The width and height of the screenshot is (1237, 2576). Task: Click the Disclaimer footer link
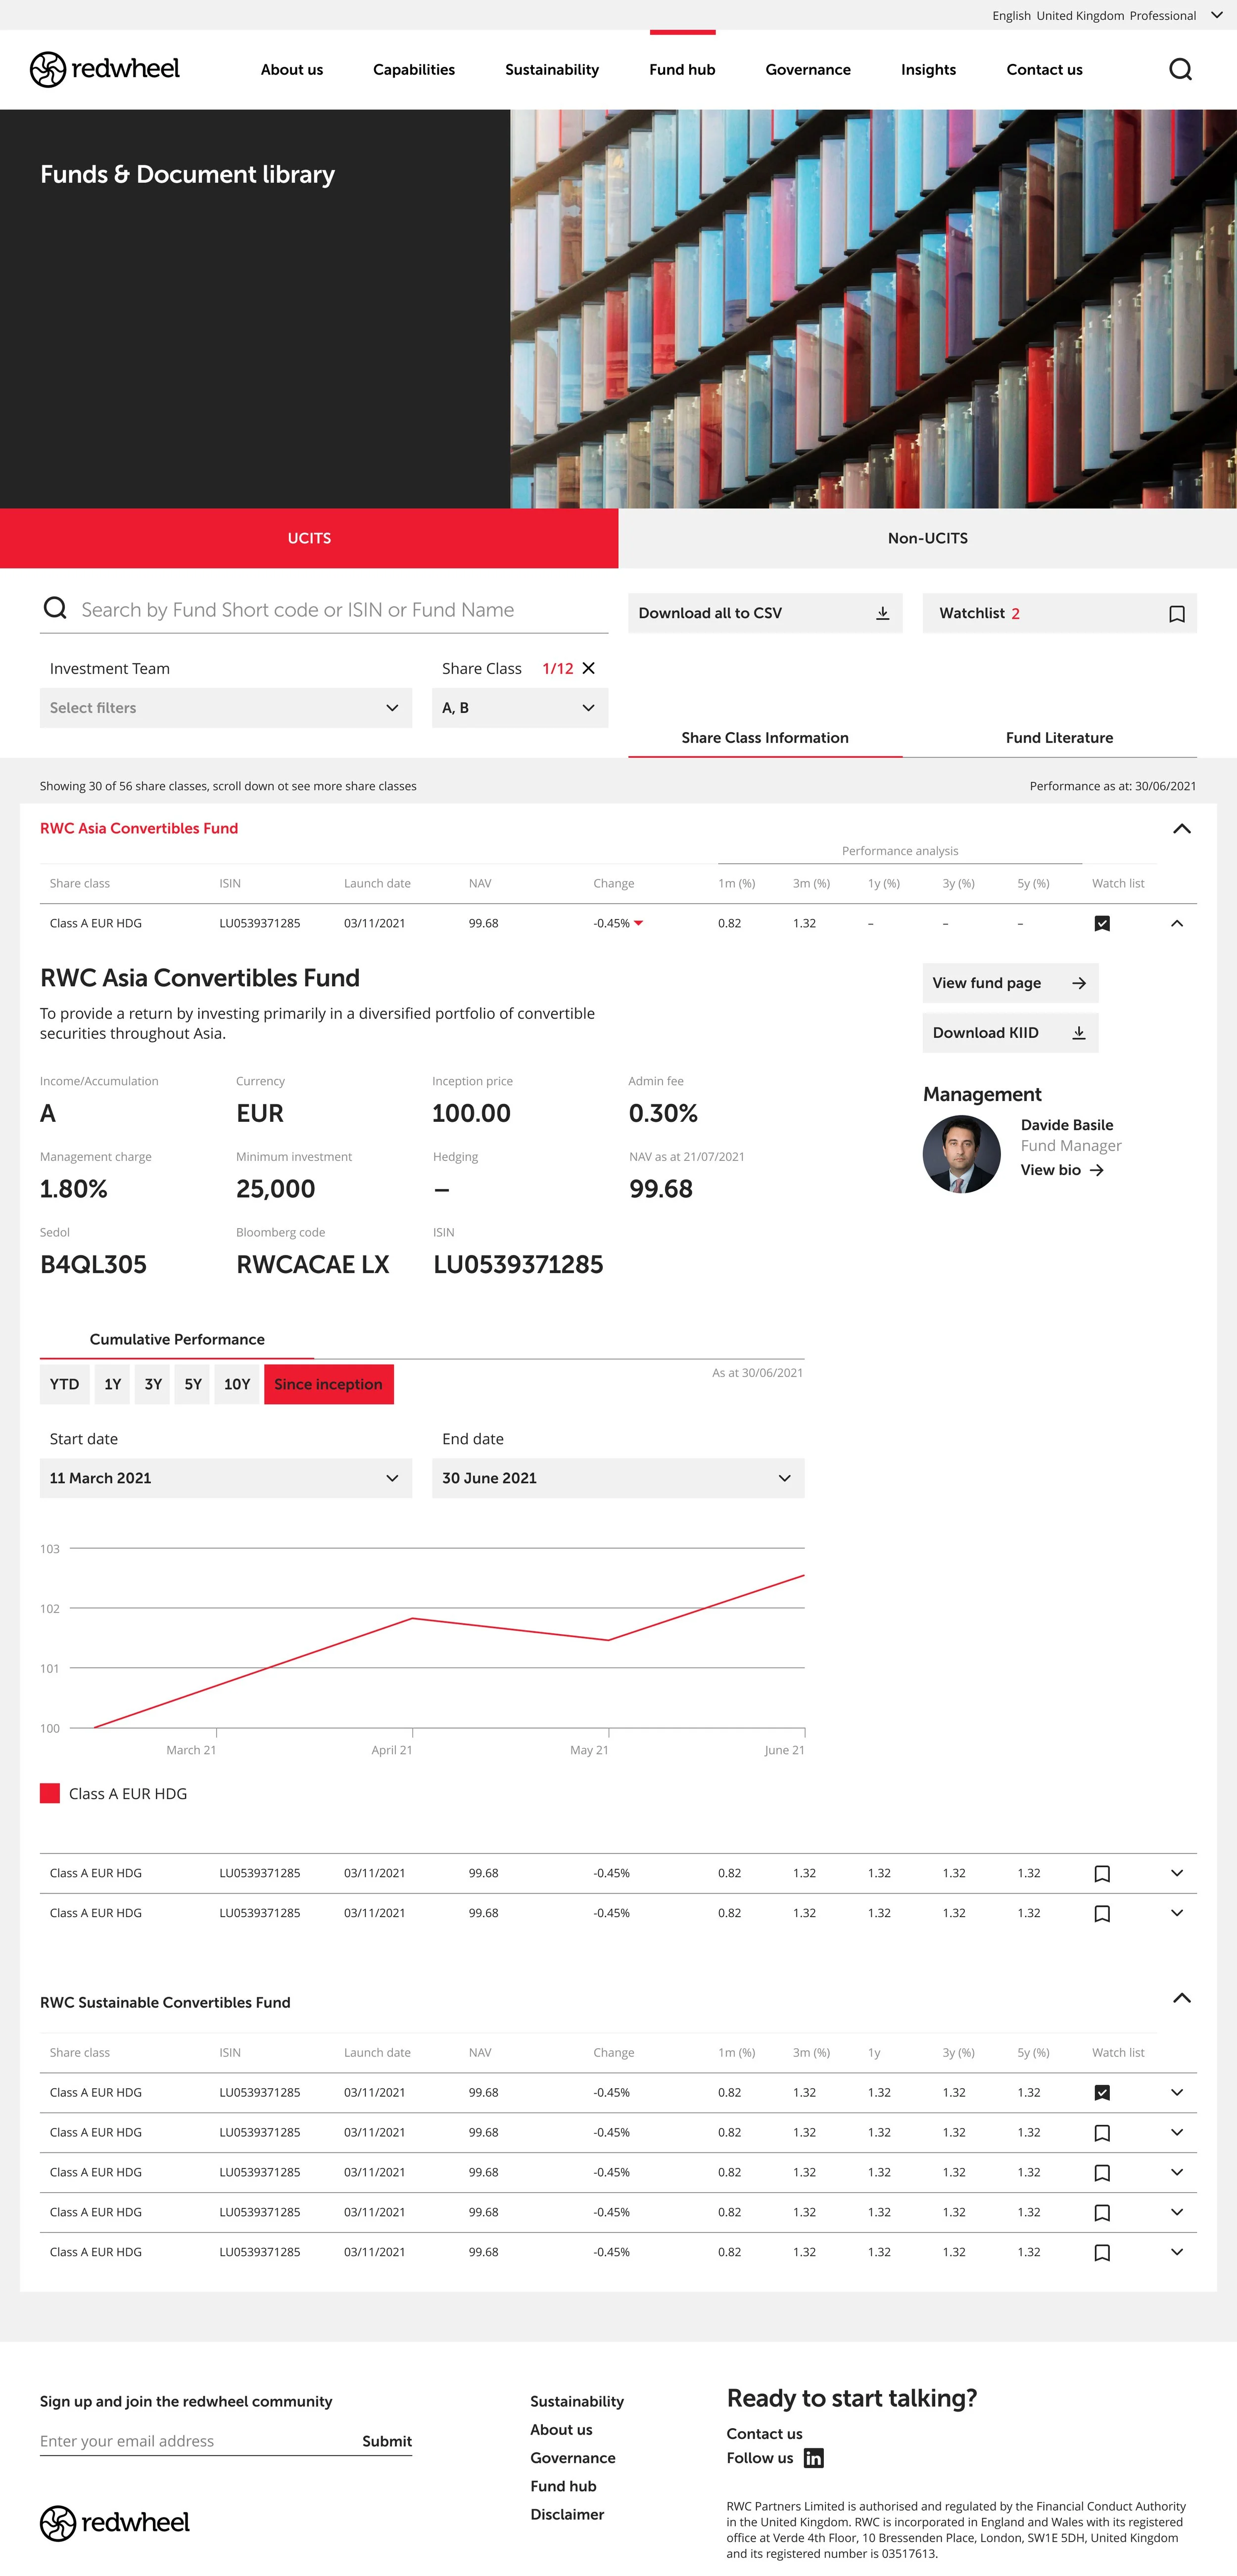click(x=567, y=2514)
